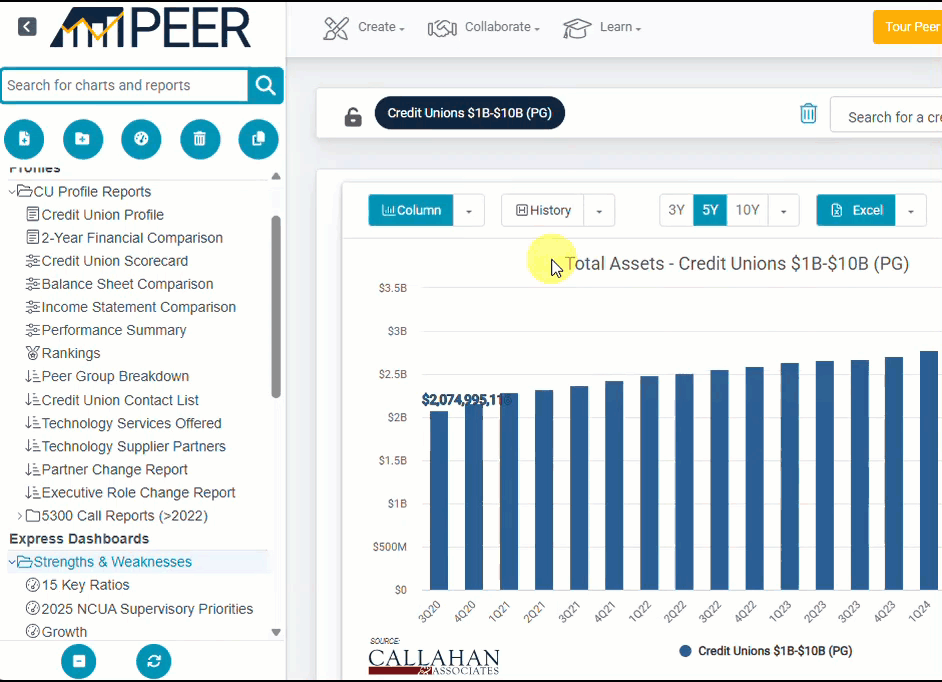Viewport: 942px width, 682px height.
Task: Click the History button
Action: coord(542,210)
